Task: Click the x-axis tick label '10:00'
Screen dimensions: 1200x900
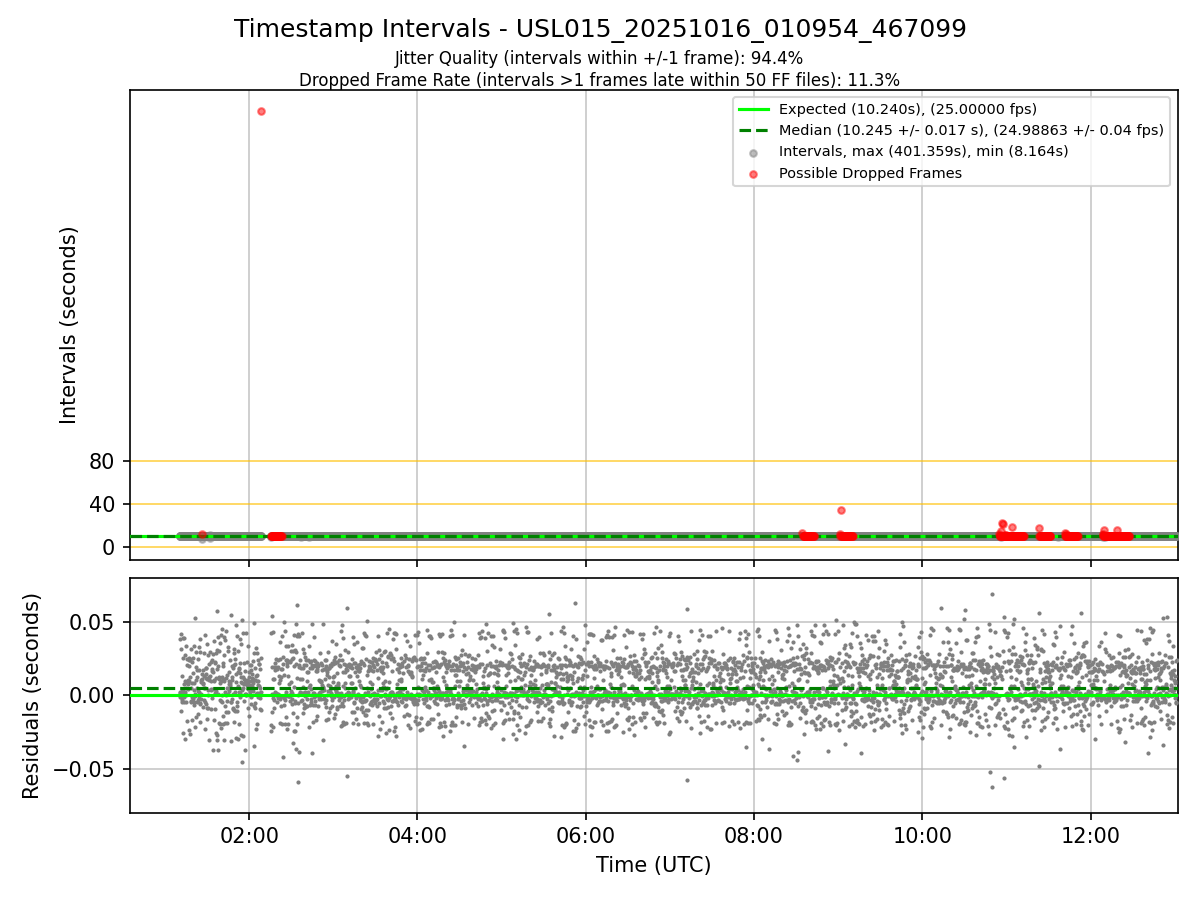Action: [922, 834]
